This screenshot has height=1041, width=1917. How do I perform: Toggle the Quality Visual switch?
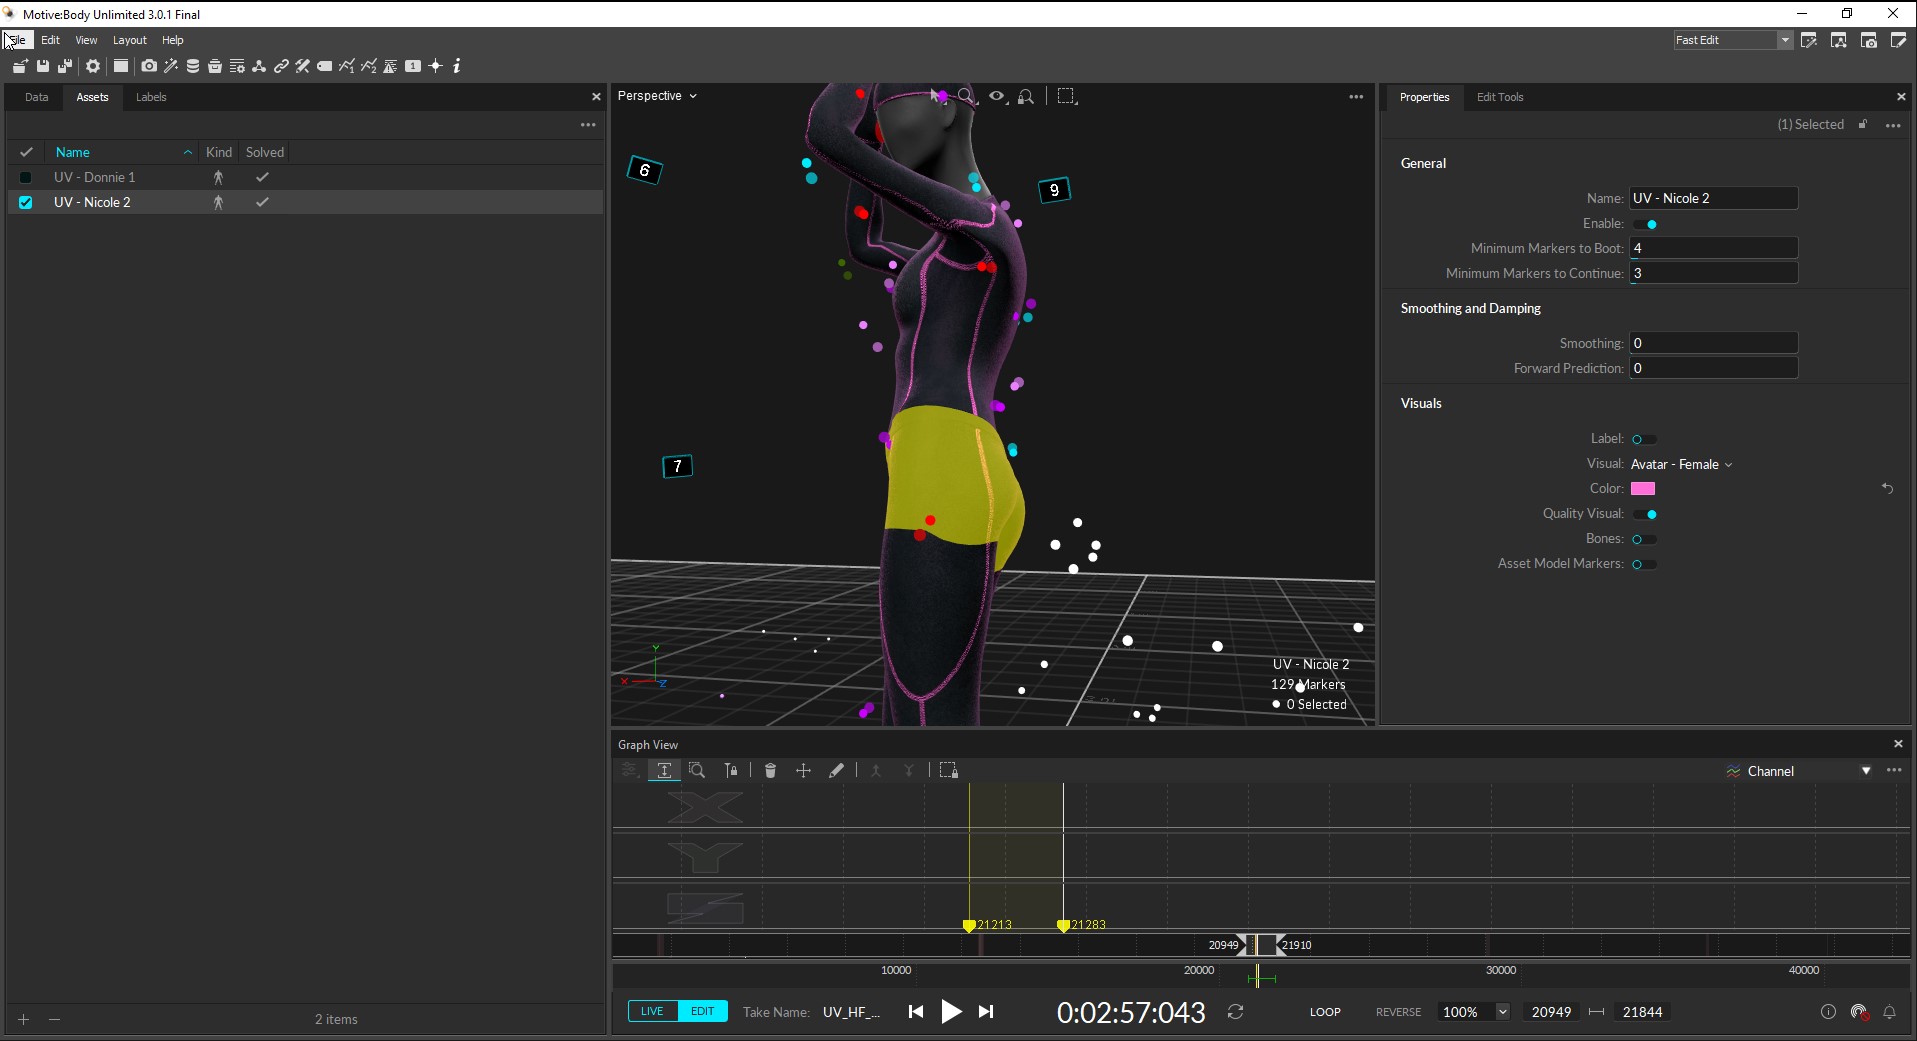(1645, 514)
